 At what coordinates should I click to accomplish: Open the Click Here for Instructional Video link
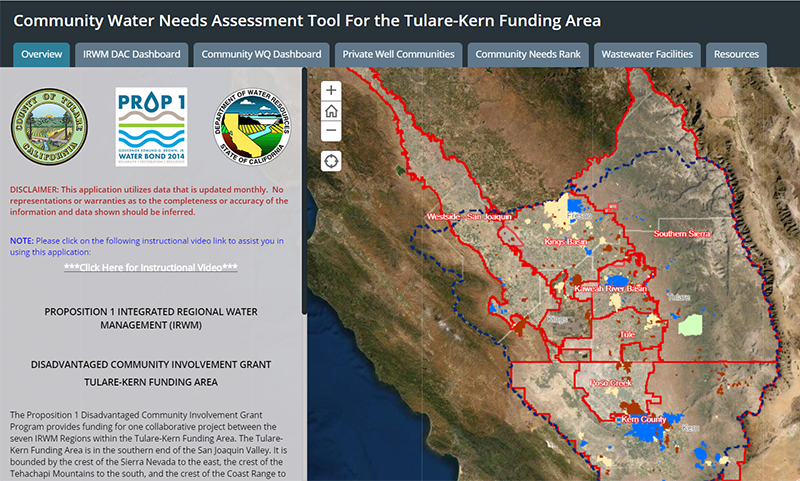pos(151,267)
